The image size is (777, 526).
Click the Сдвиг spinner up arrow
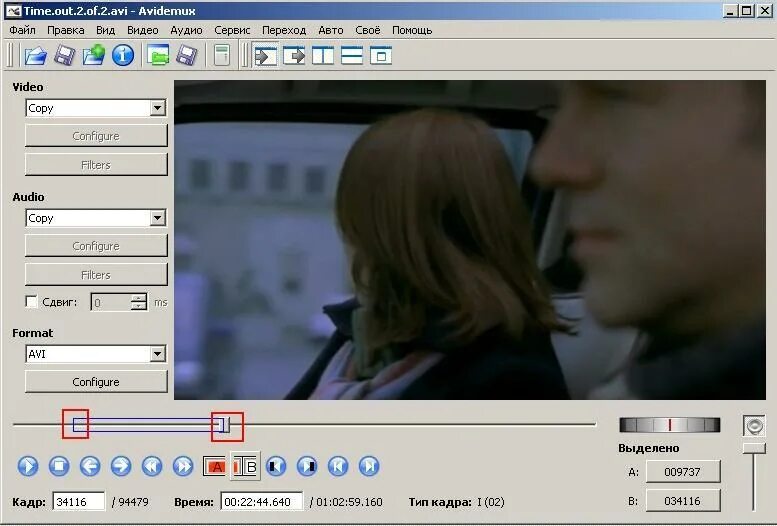click(139, 297)
